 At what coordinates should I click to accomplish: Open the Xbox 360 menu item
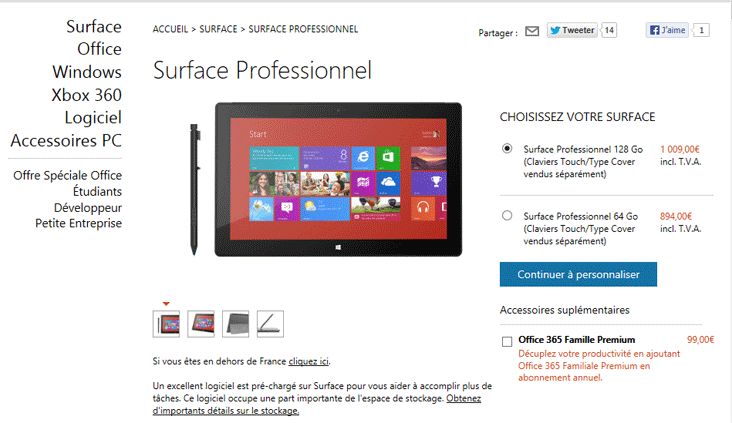coord(87,95)
